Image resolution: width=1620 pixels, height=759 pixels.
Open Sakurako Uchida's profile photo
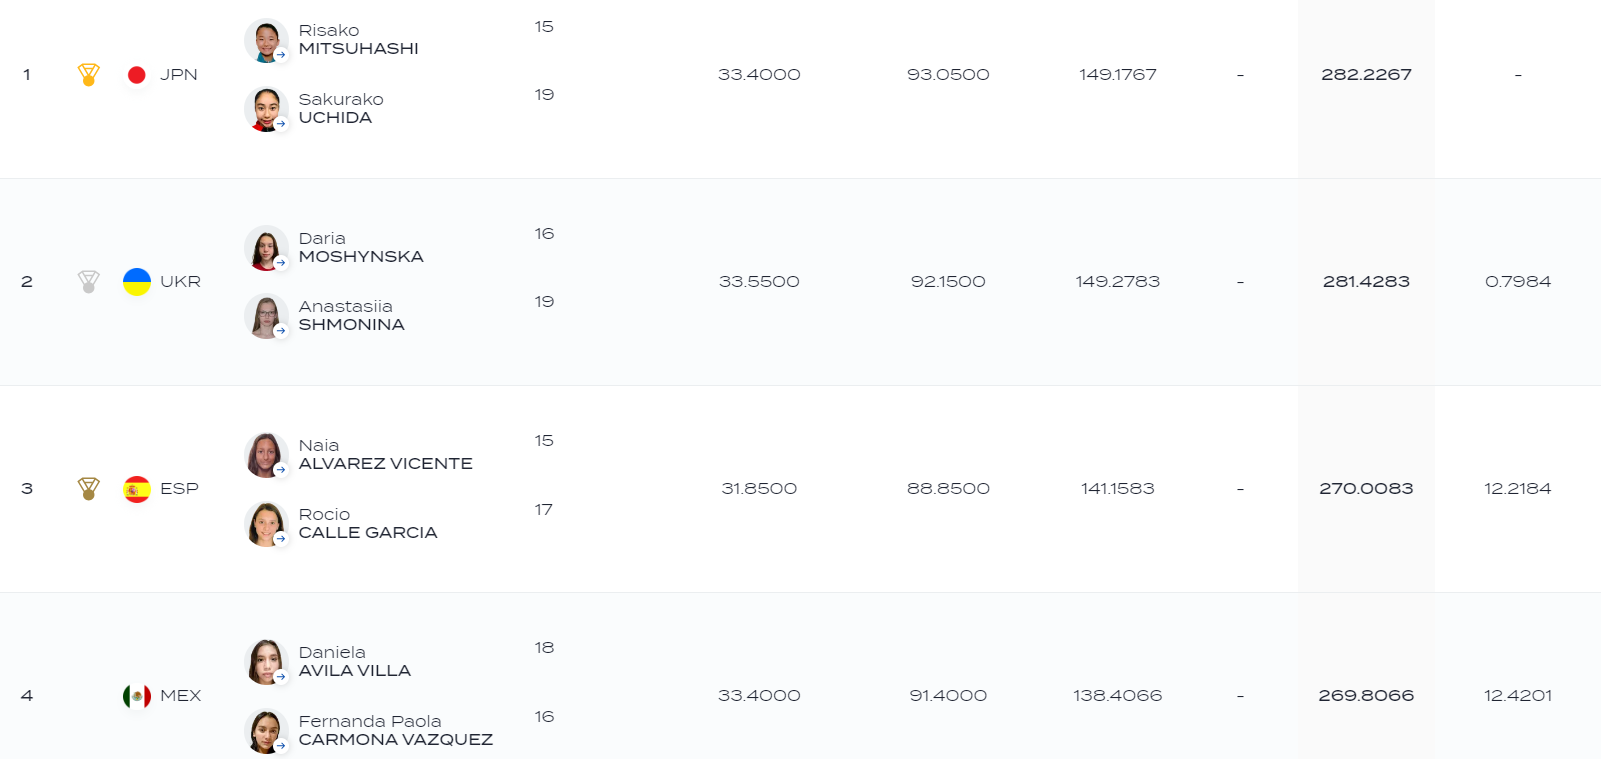[266, 109]
